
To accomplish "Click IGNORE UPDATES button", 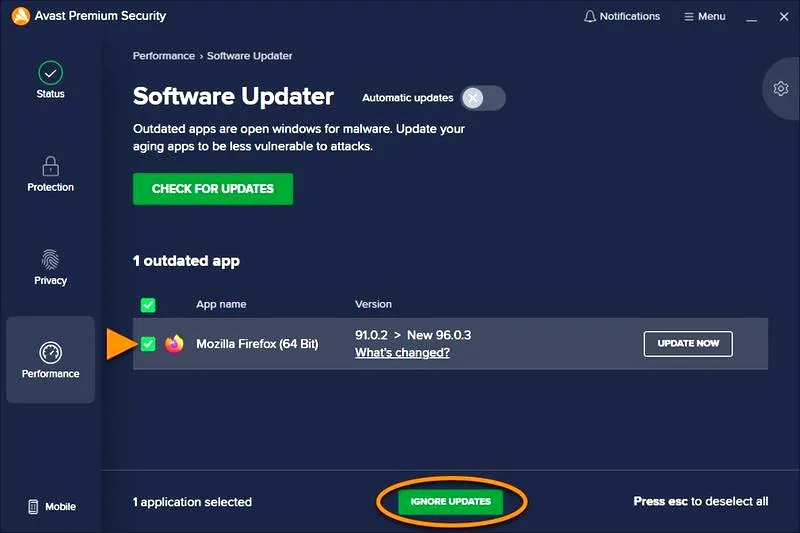I will coord(451,502).
